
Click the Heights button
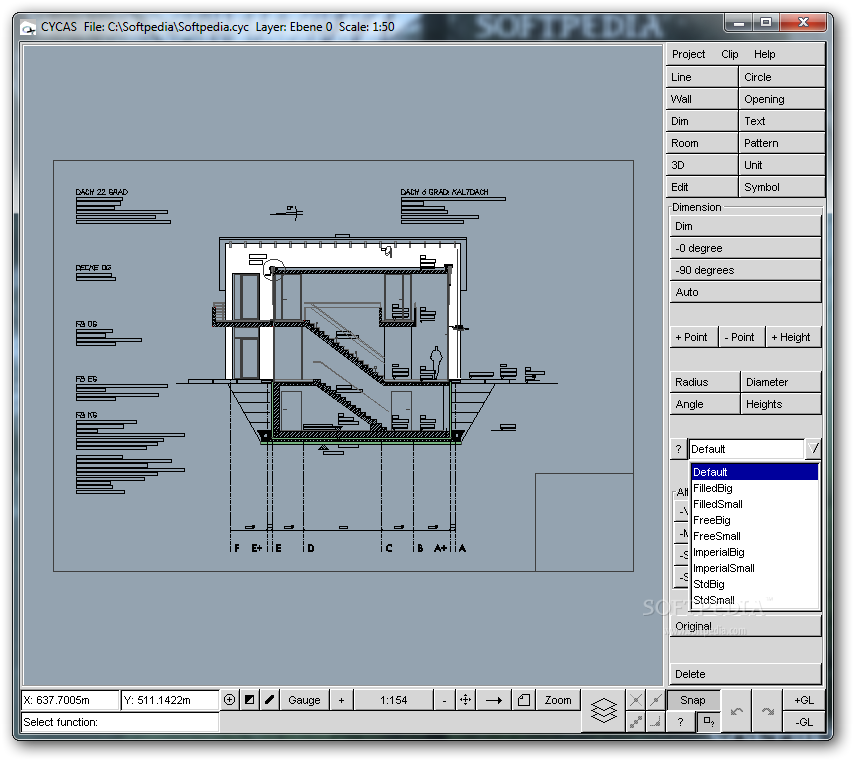point(780,404)
